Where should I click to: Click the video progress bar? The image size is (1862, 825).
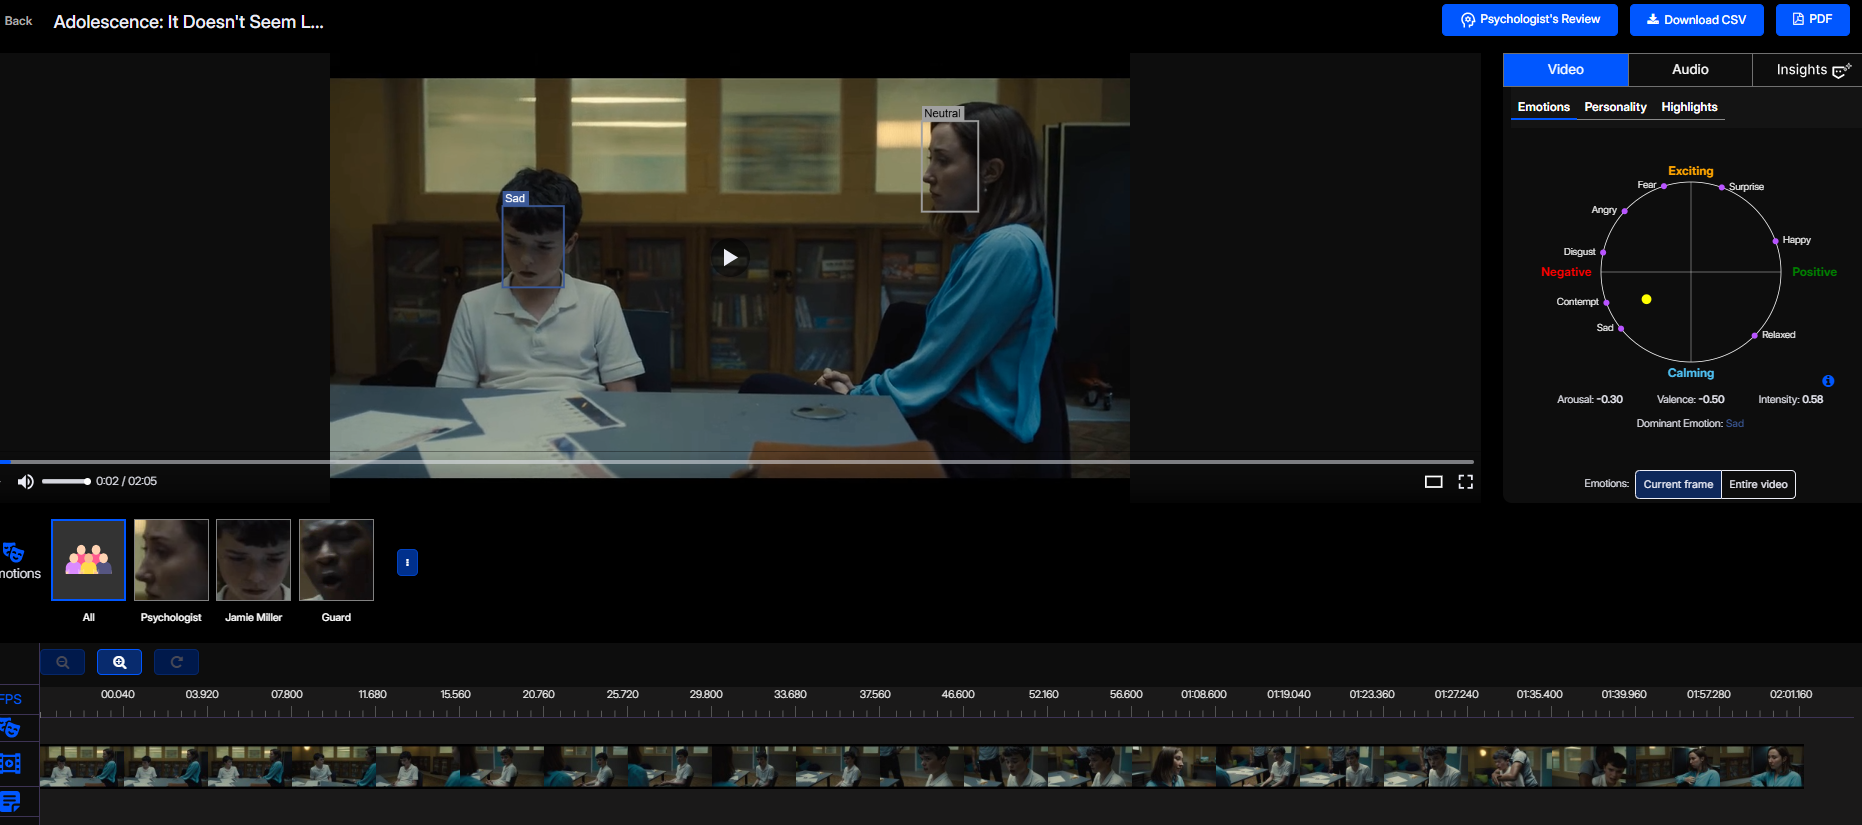pos(737,462)
